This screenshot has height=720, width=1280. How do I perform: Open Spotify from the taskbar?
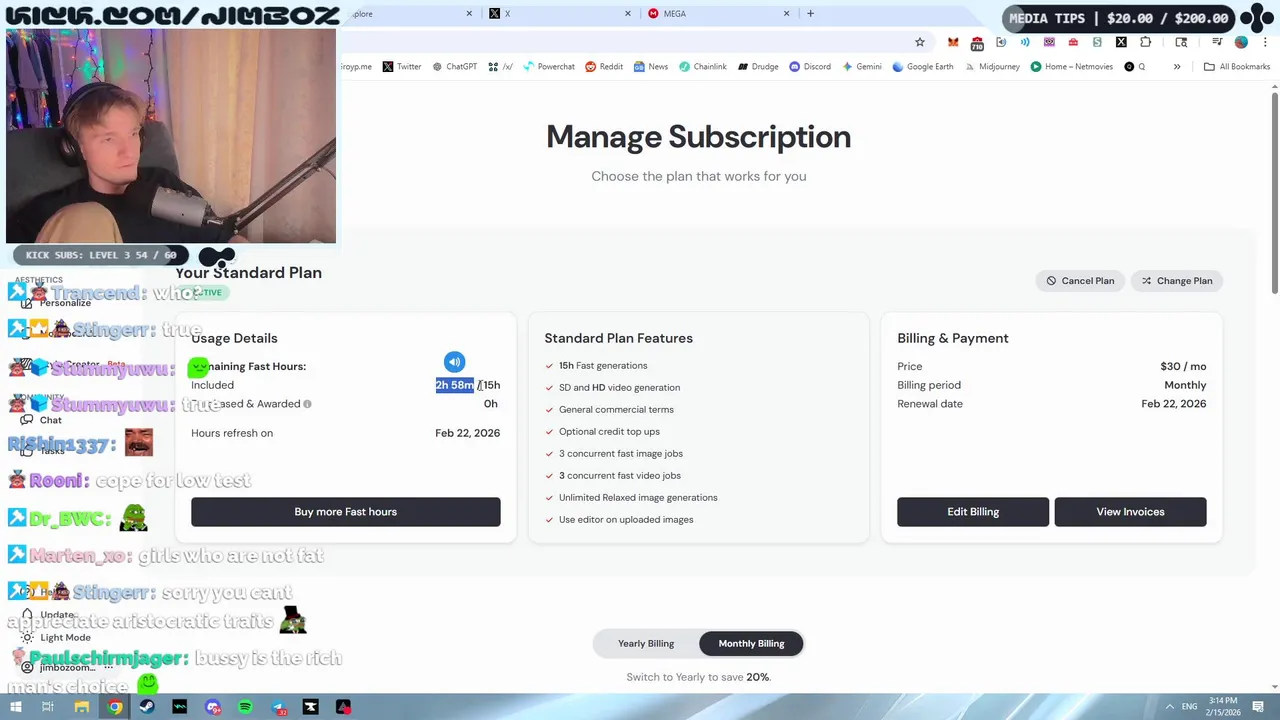coord(245,707)
